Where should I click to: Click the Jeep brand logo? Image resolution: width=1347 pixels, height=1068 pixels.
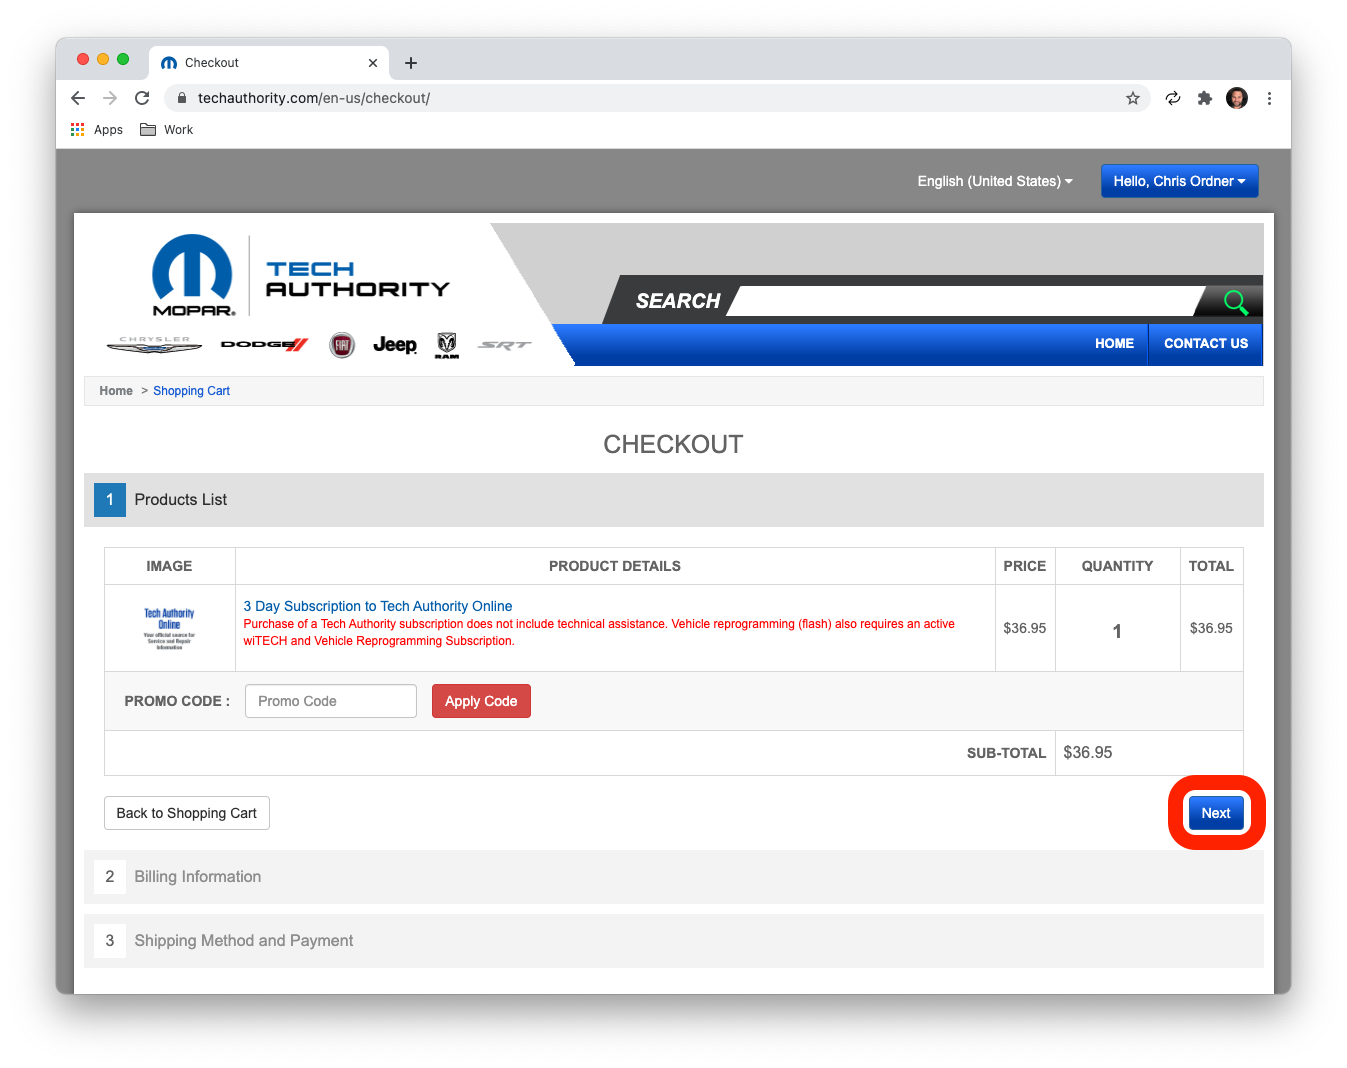(x=395, y=345)
